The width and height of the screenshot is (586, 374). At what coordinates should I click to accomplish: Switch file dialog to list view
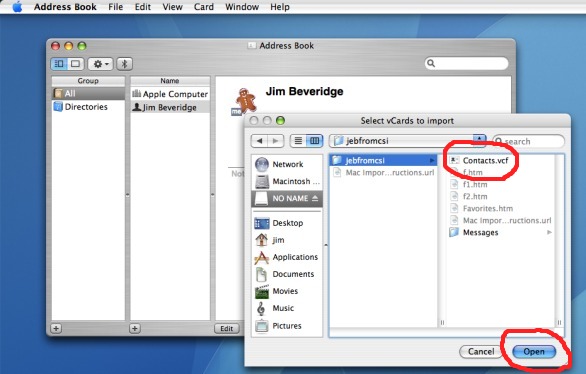tap(298, 141)
